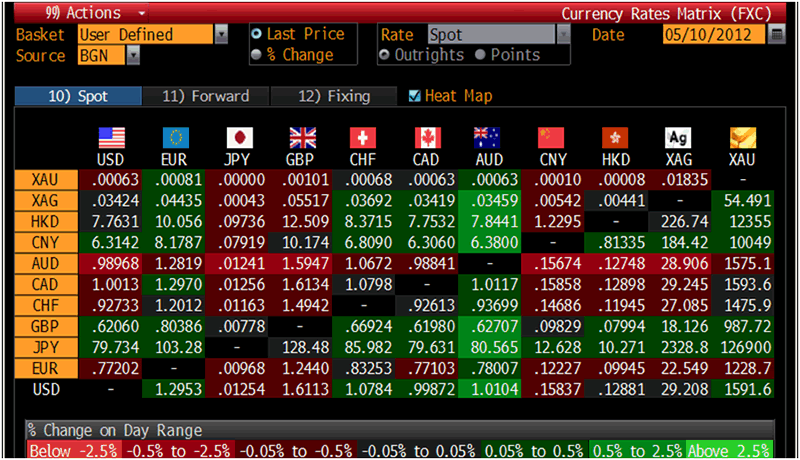Toggle the Heat Map checkbox

416,96
